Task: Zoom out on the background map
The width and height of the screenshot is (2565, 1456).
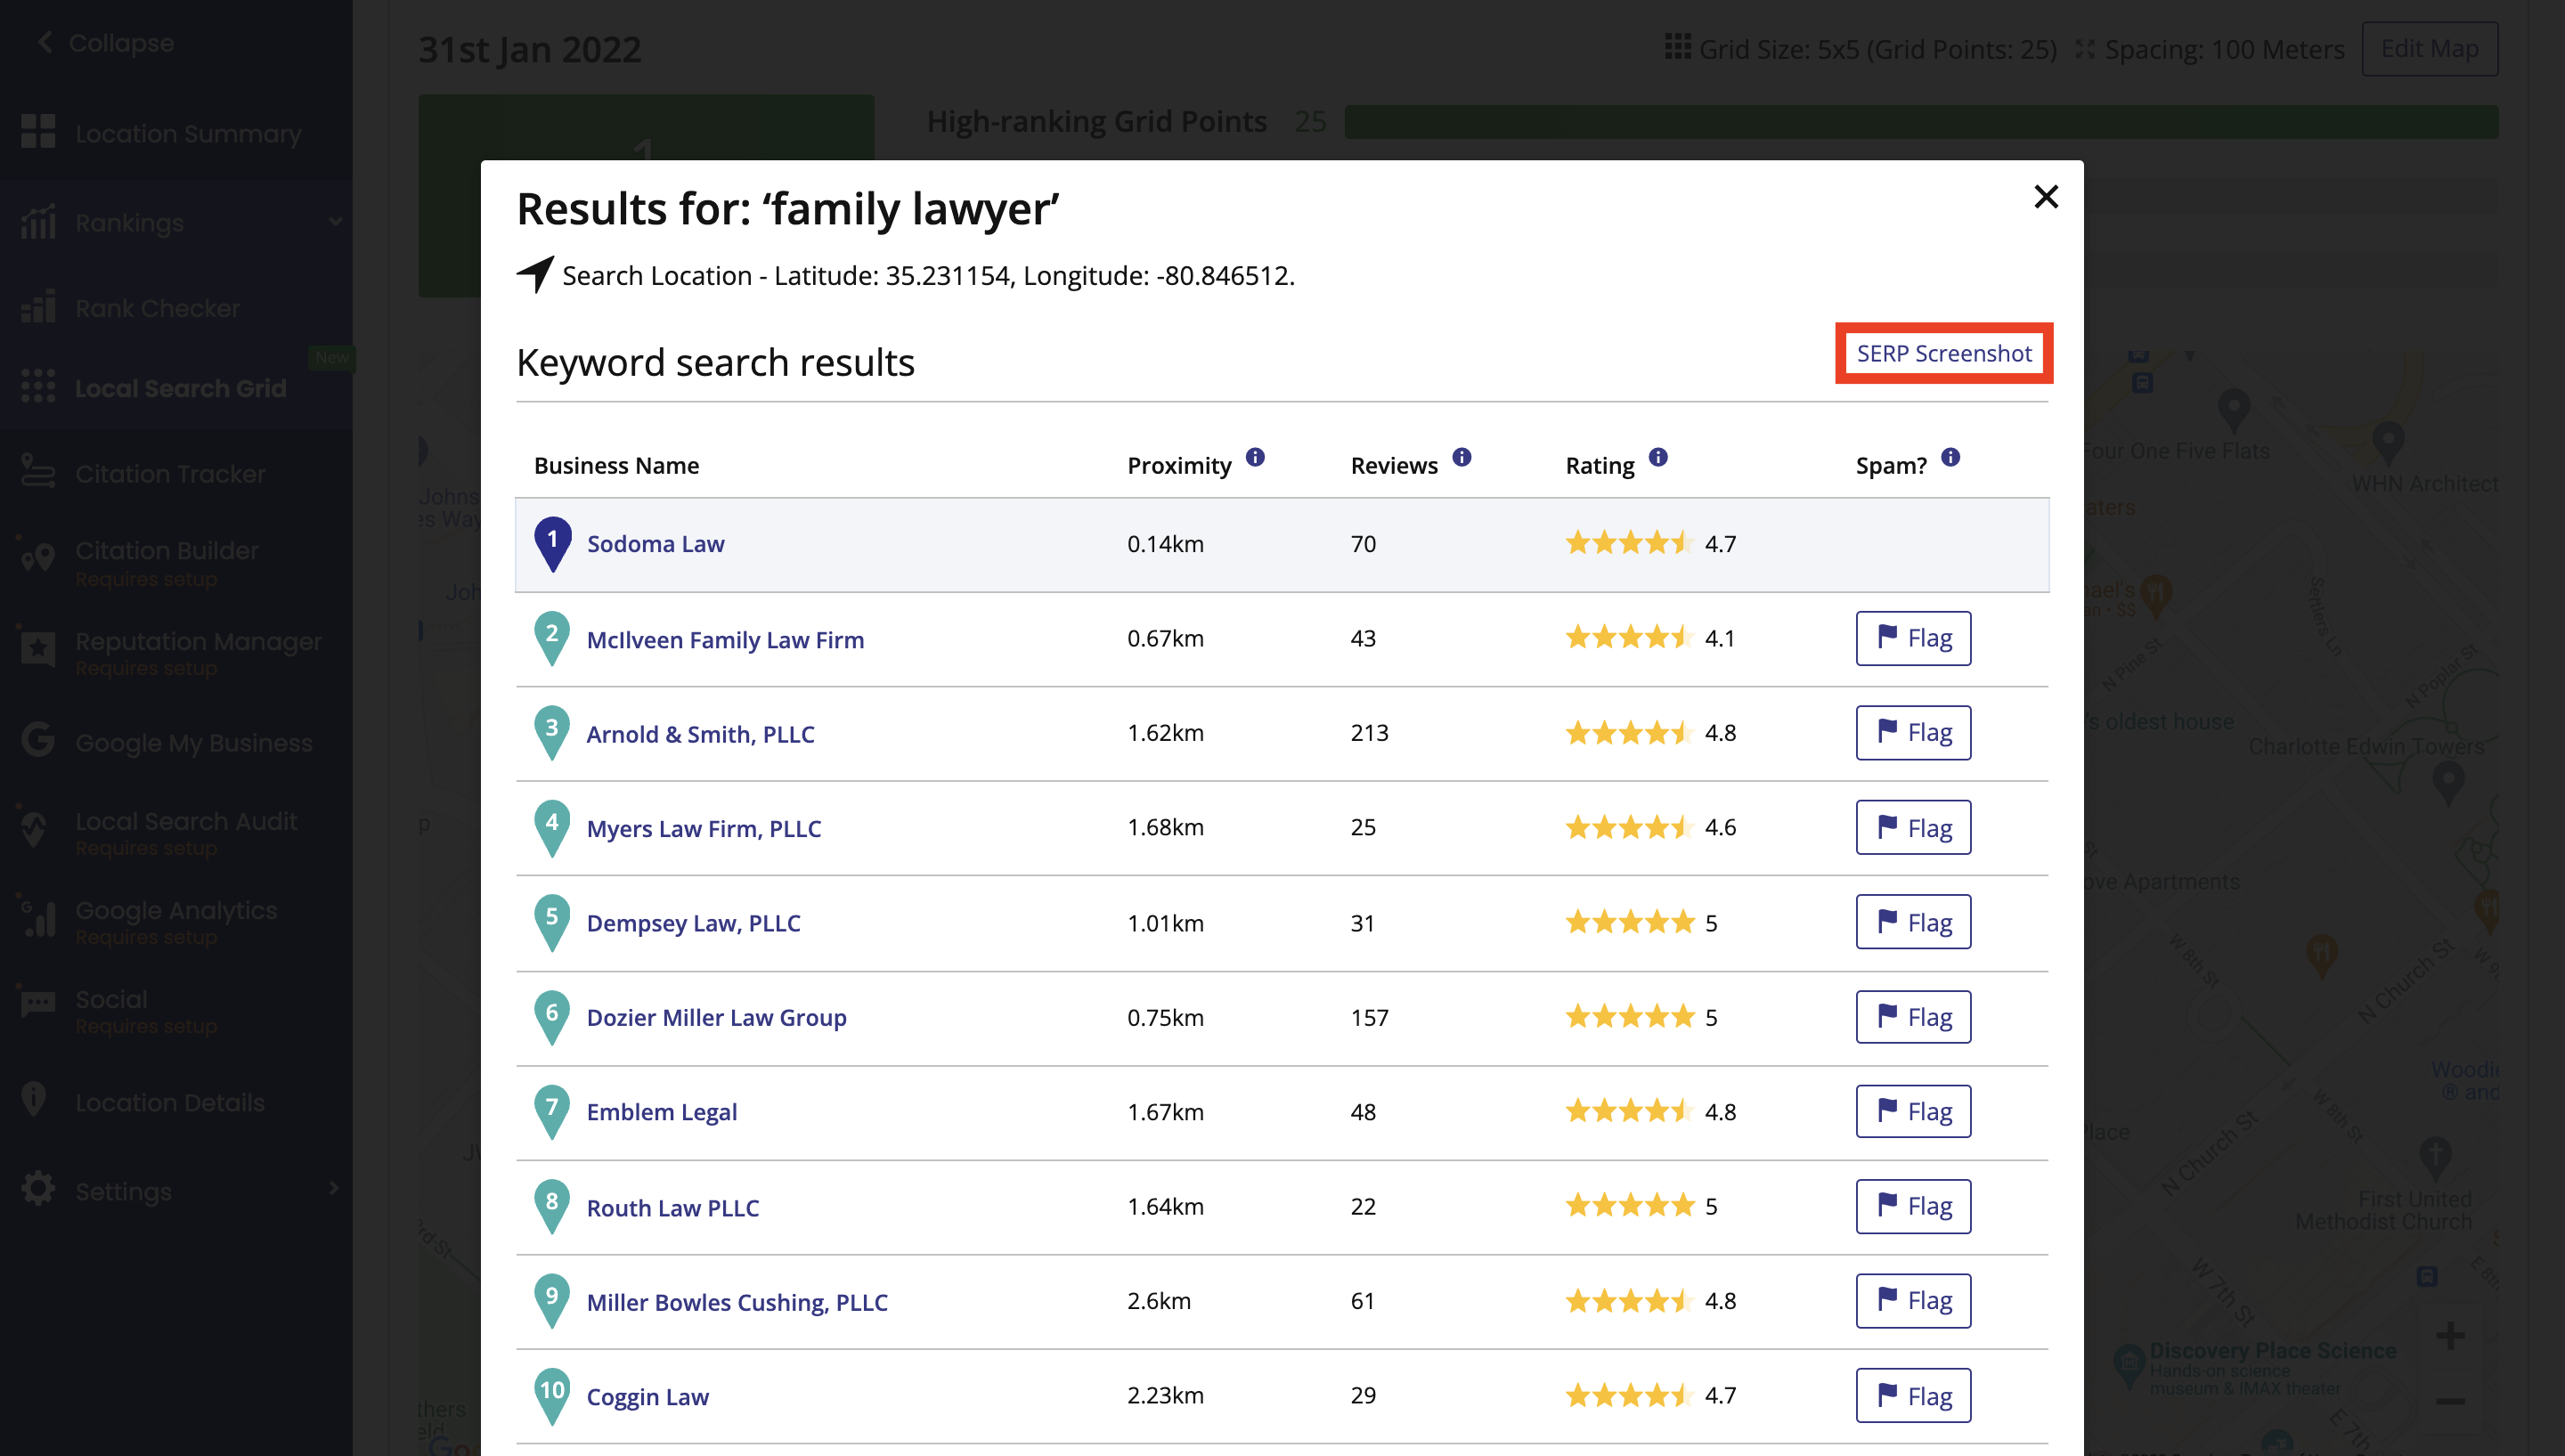Action: [x=2450, y=1401]
